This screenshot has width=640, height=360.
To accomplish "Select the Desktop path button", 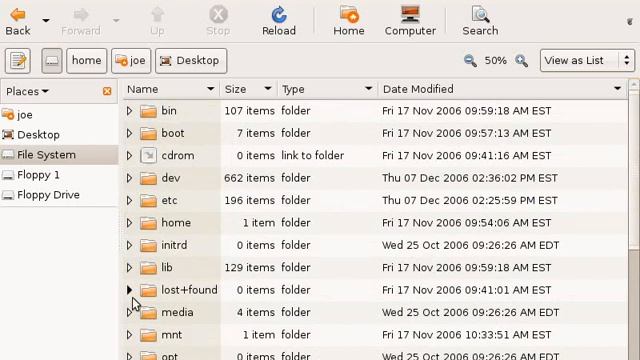I will pos(191,61).
